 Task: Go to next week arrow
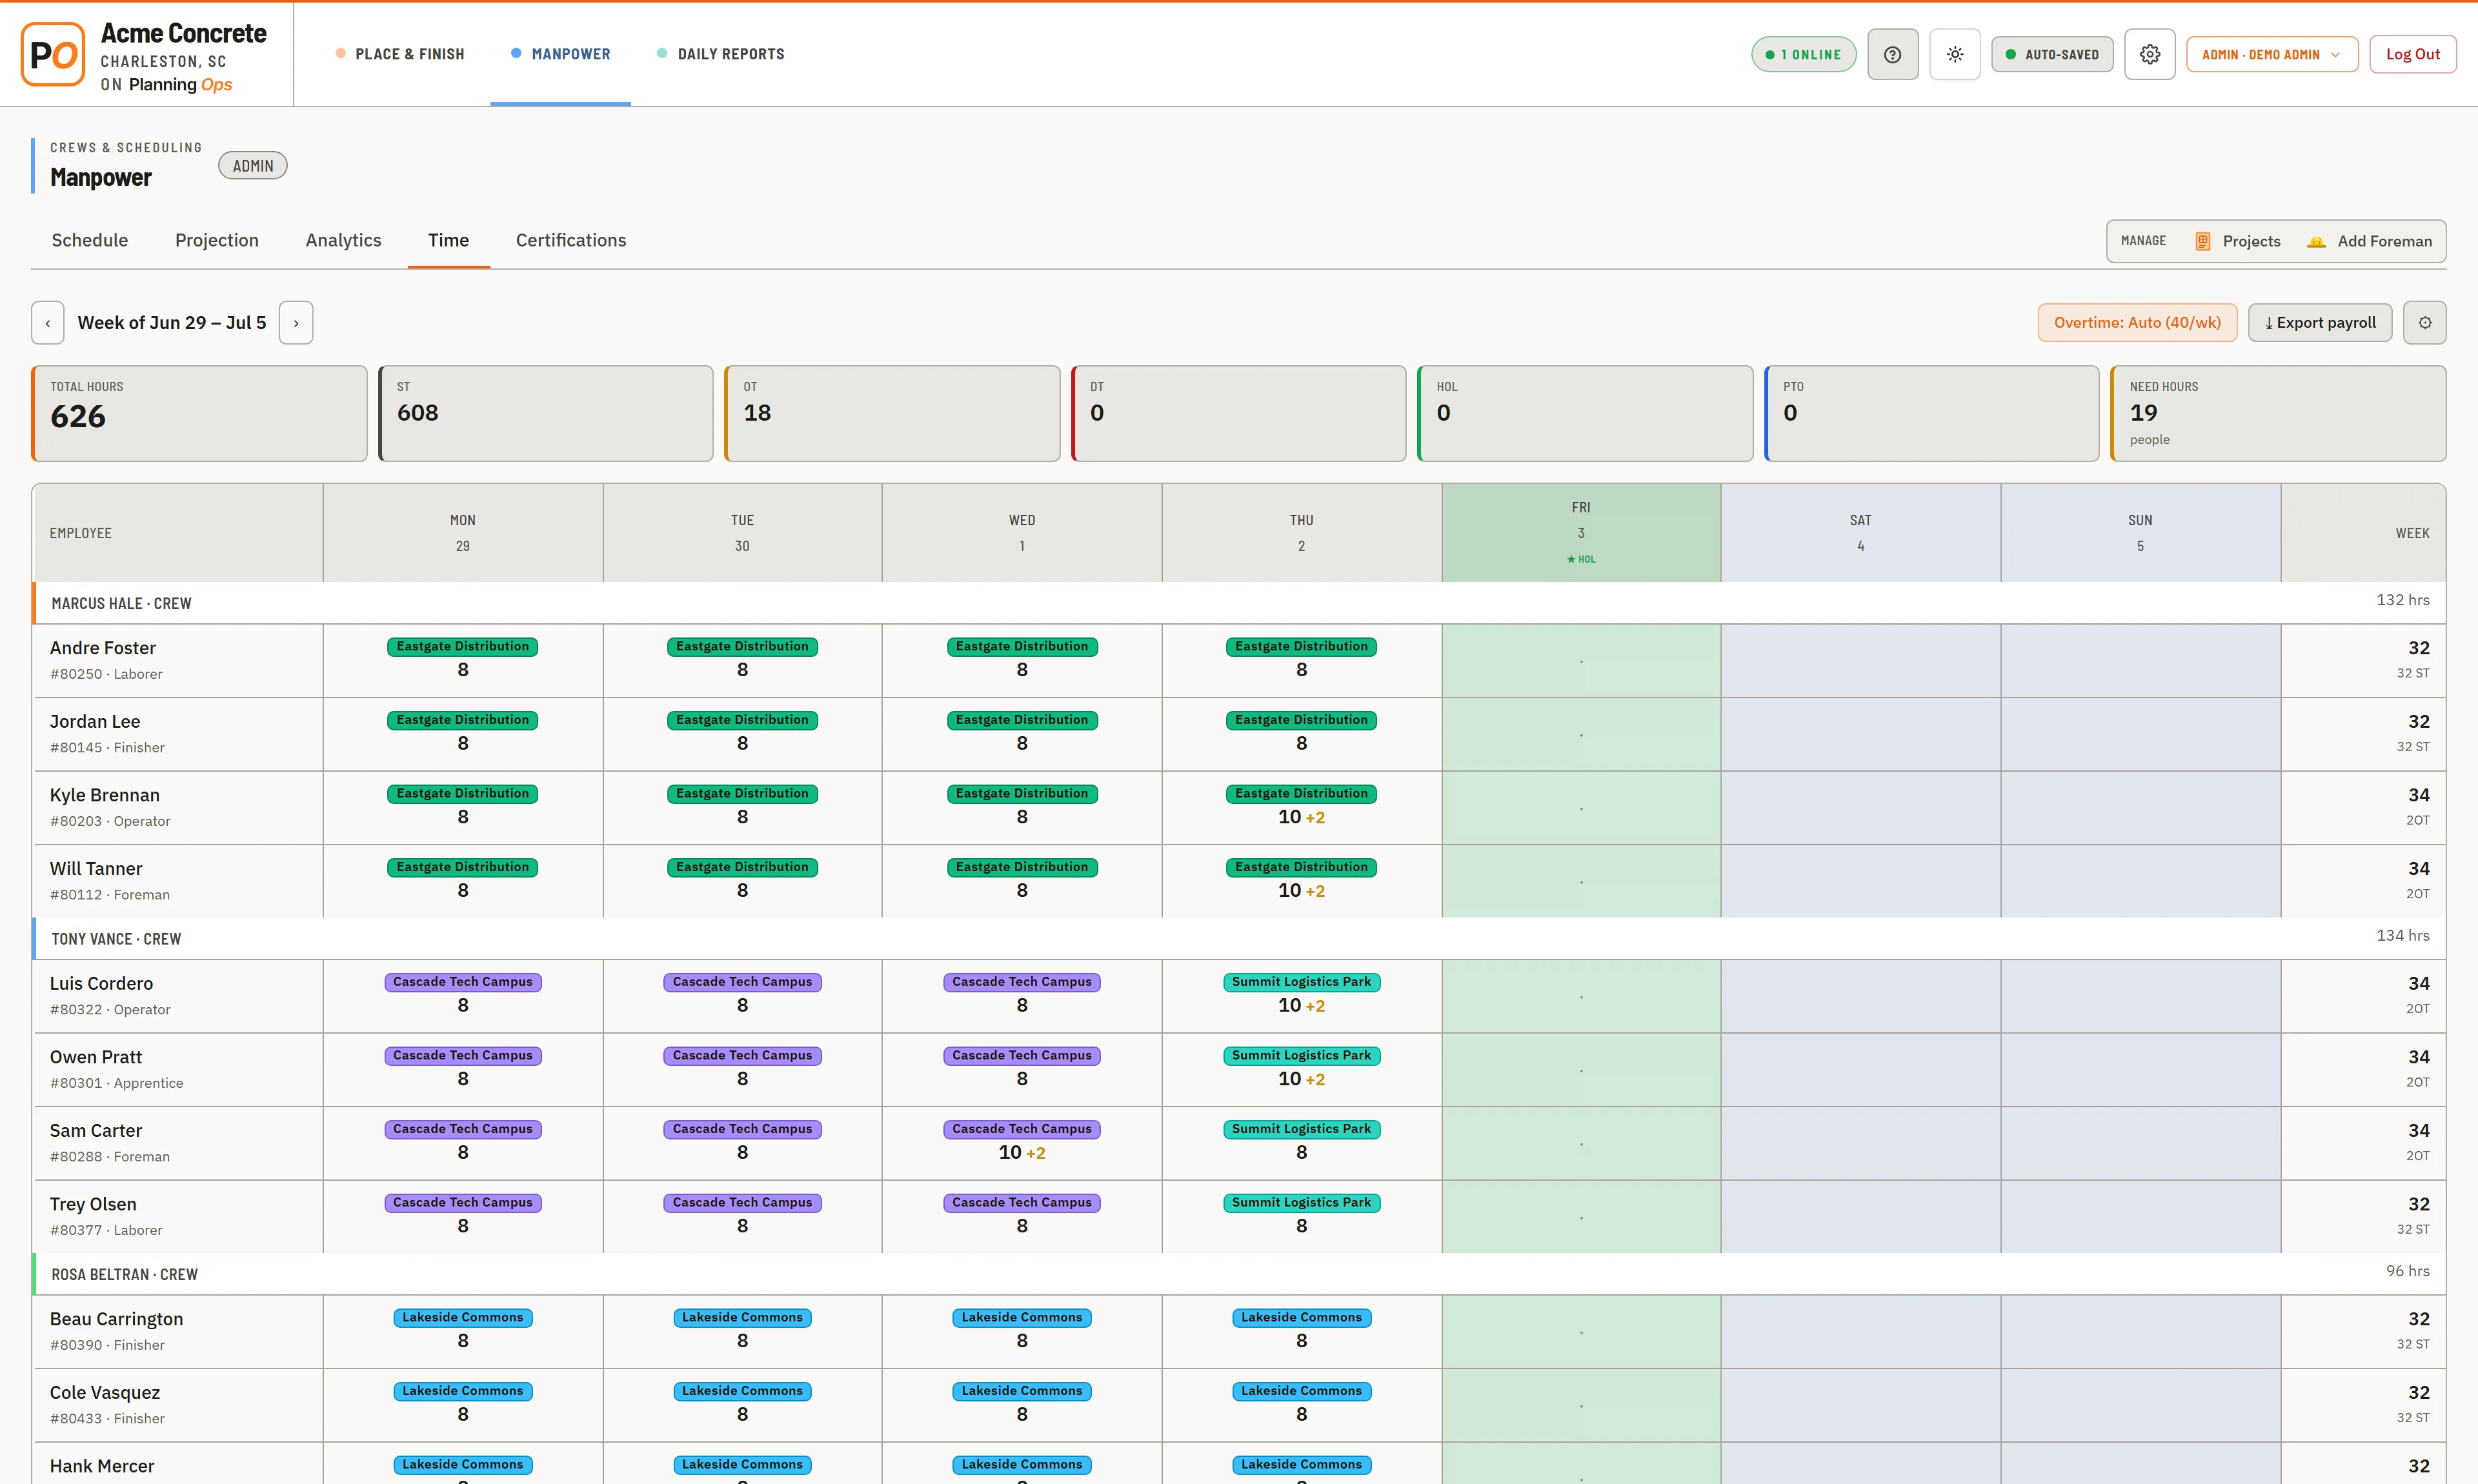[296, 323]
